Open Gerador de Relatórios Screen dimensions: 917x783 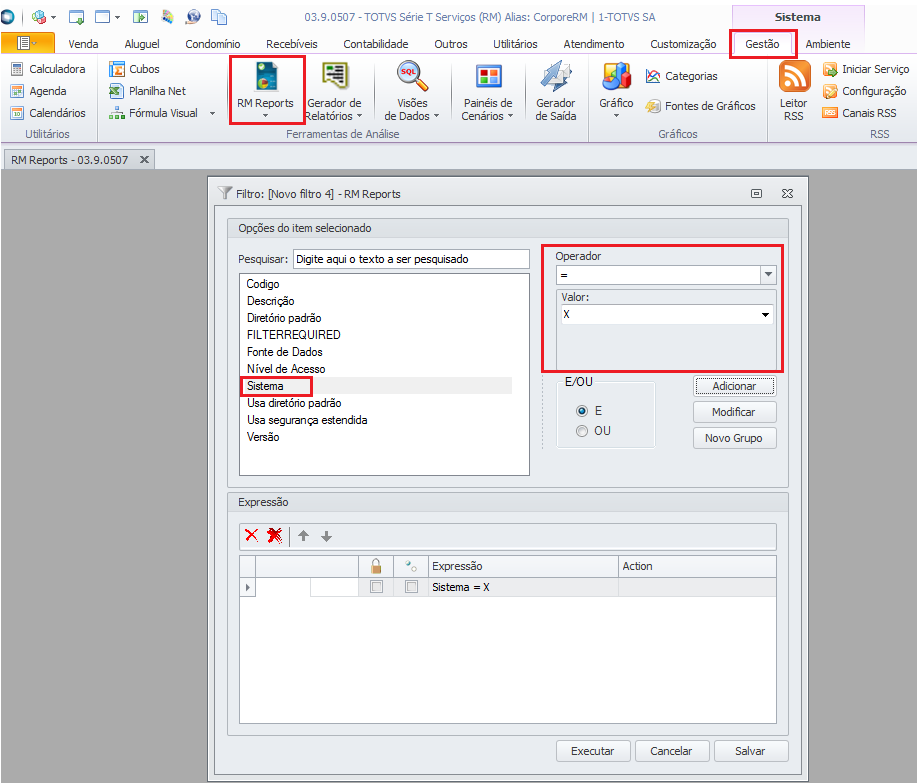[x=334, y=91]
